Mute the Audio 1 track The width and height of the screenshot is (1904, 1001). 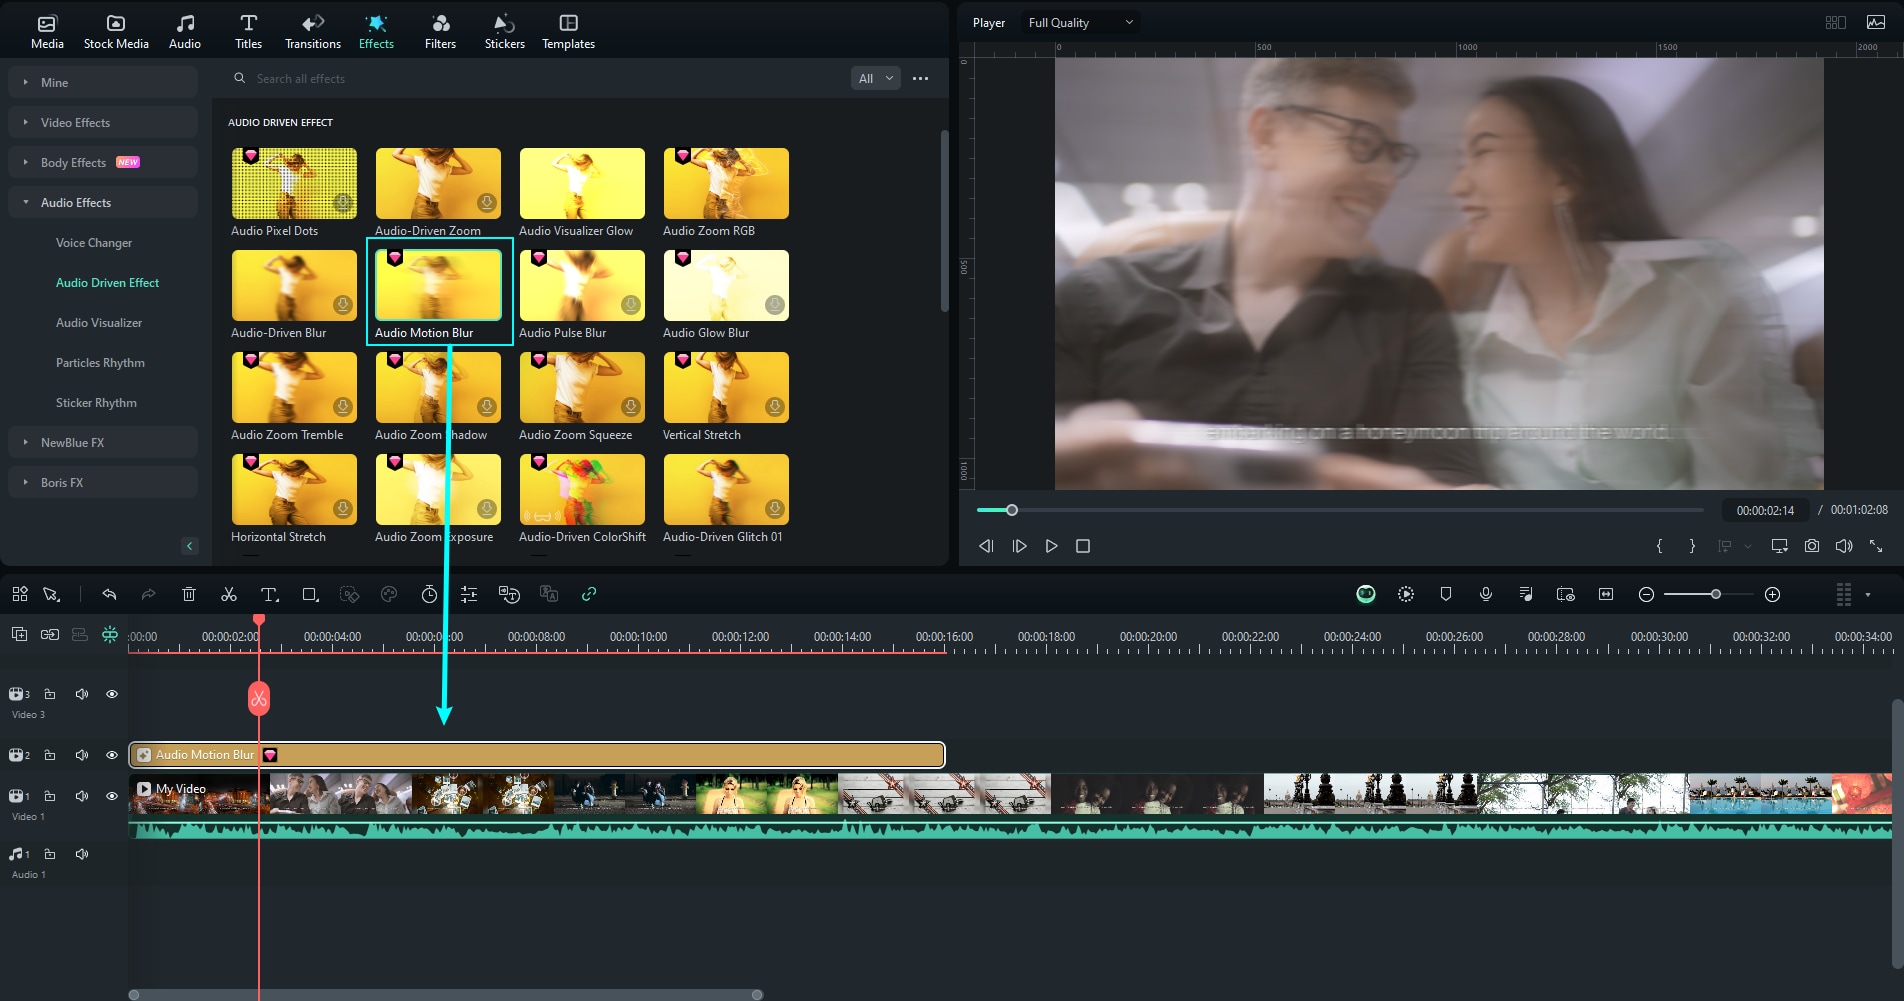coord(82,854)
